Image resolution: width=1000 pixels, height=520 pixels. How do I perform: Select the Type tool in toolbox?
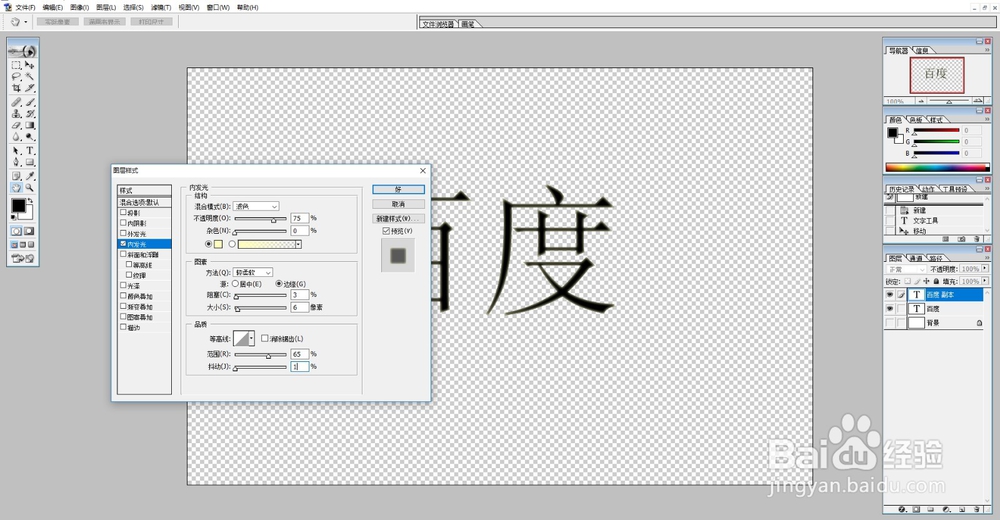click(29, 151)
